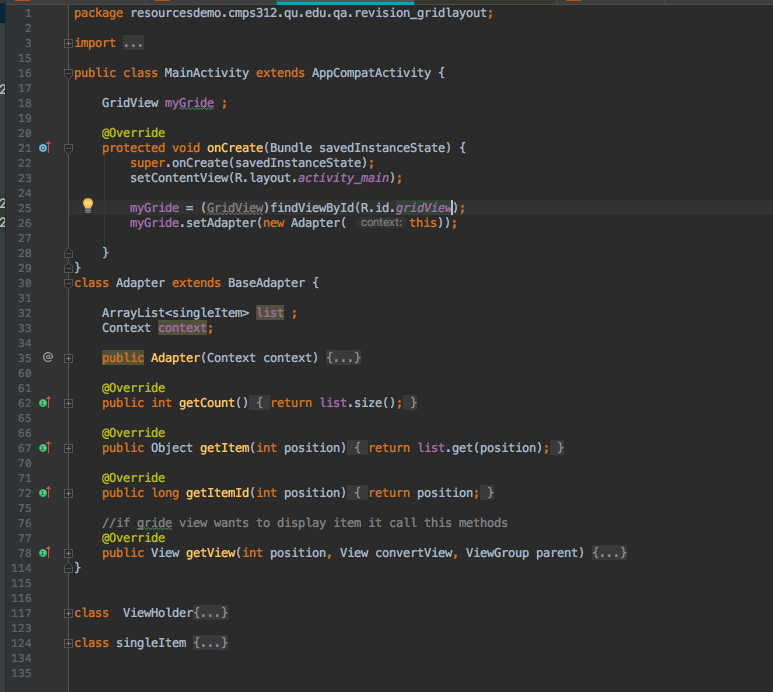The width and height of the screenshot is (773, 692).
Task: Click BaseAdapter in the Adapter class declaration
Action: pyautogui.click(x=266, y=283)
